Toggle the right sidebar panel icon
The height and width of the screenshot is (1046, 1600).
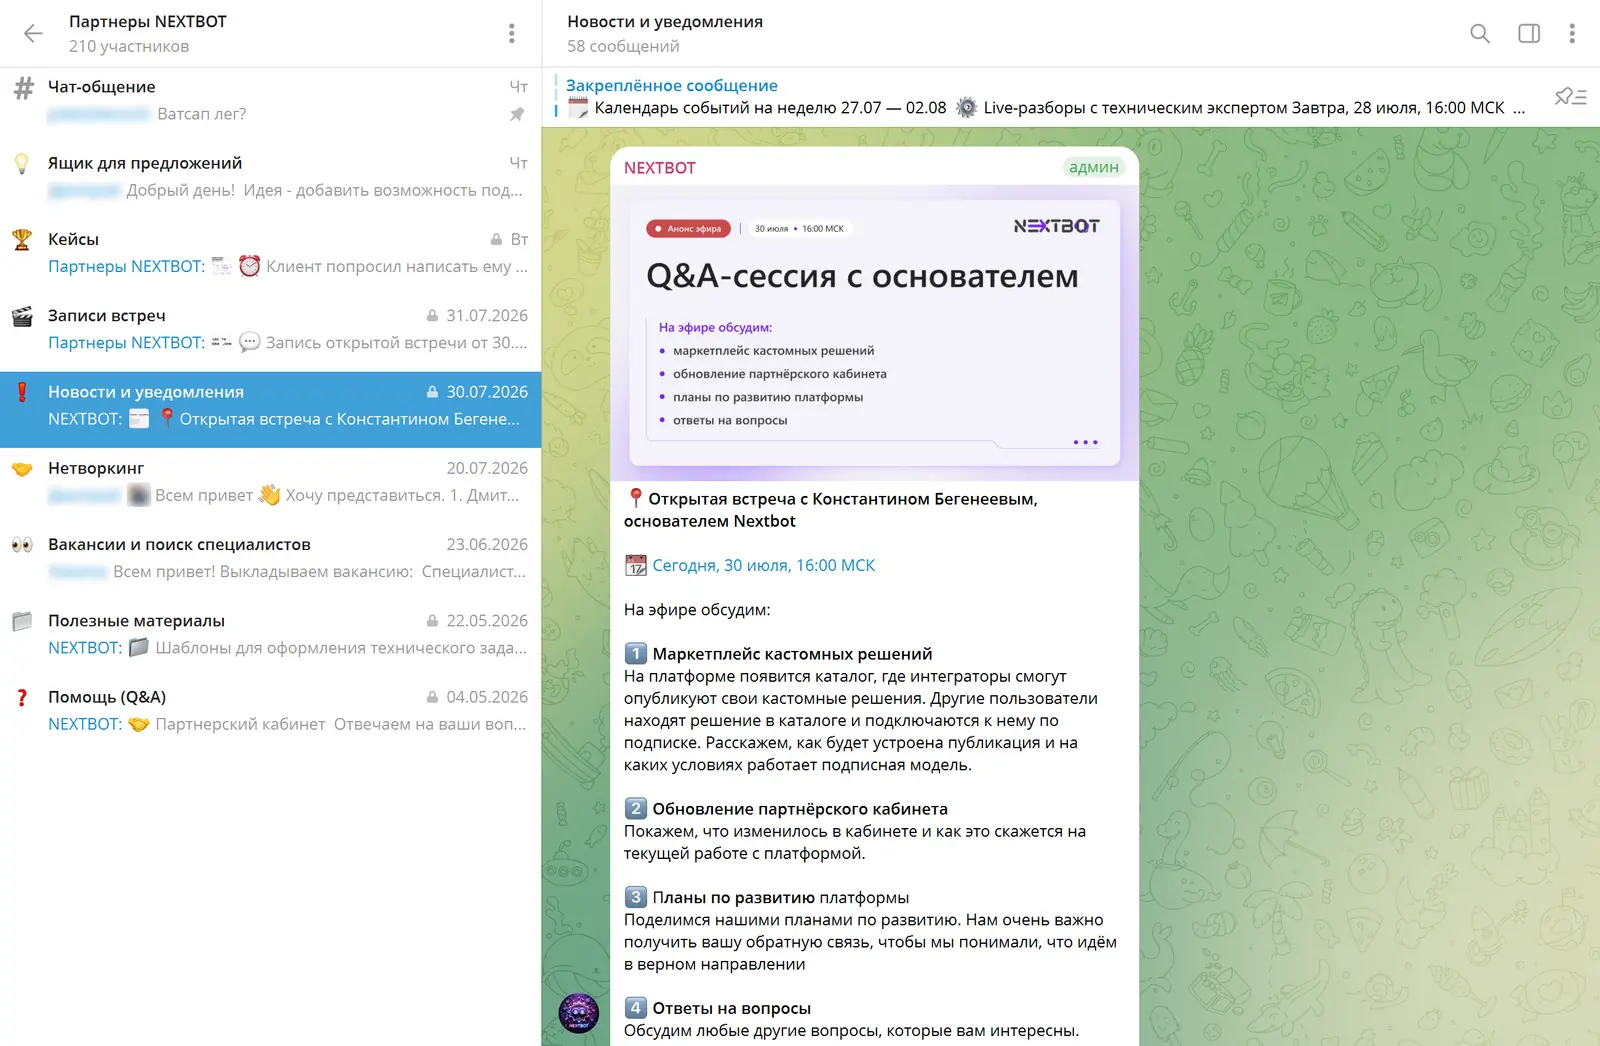coord(1529,33)
